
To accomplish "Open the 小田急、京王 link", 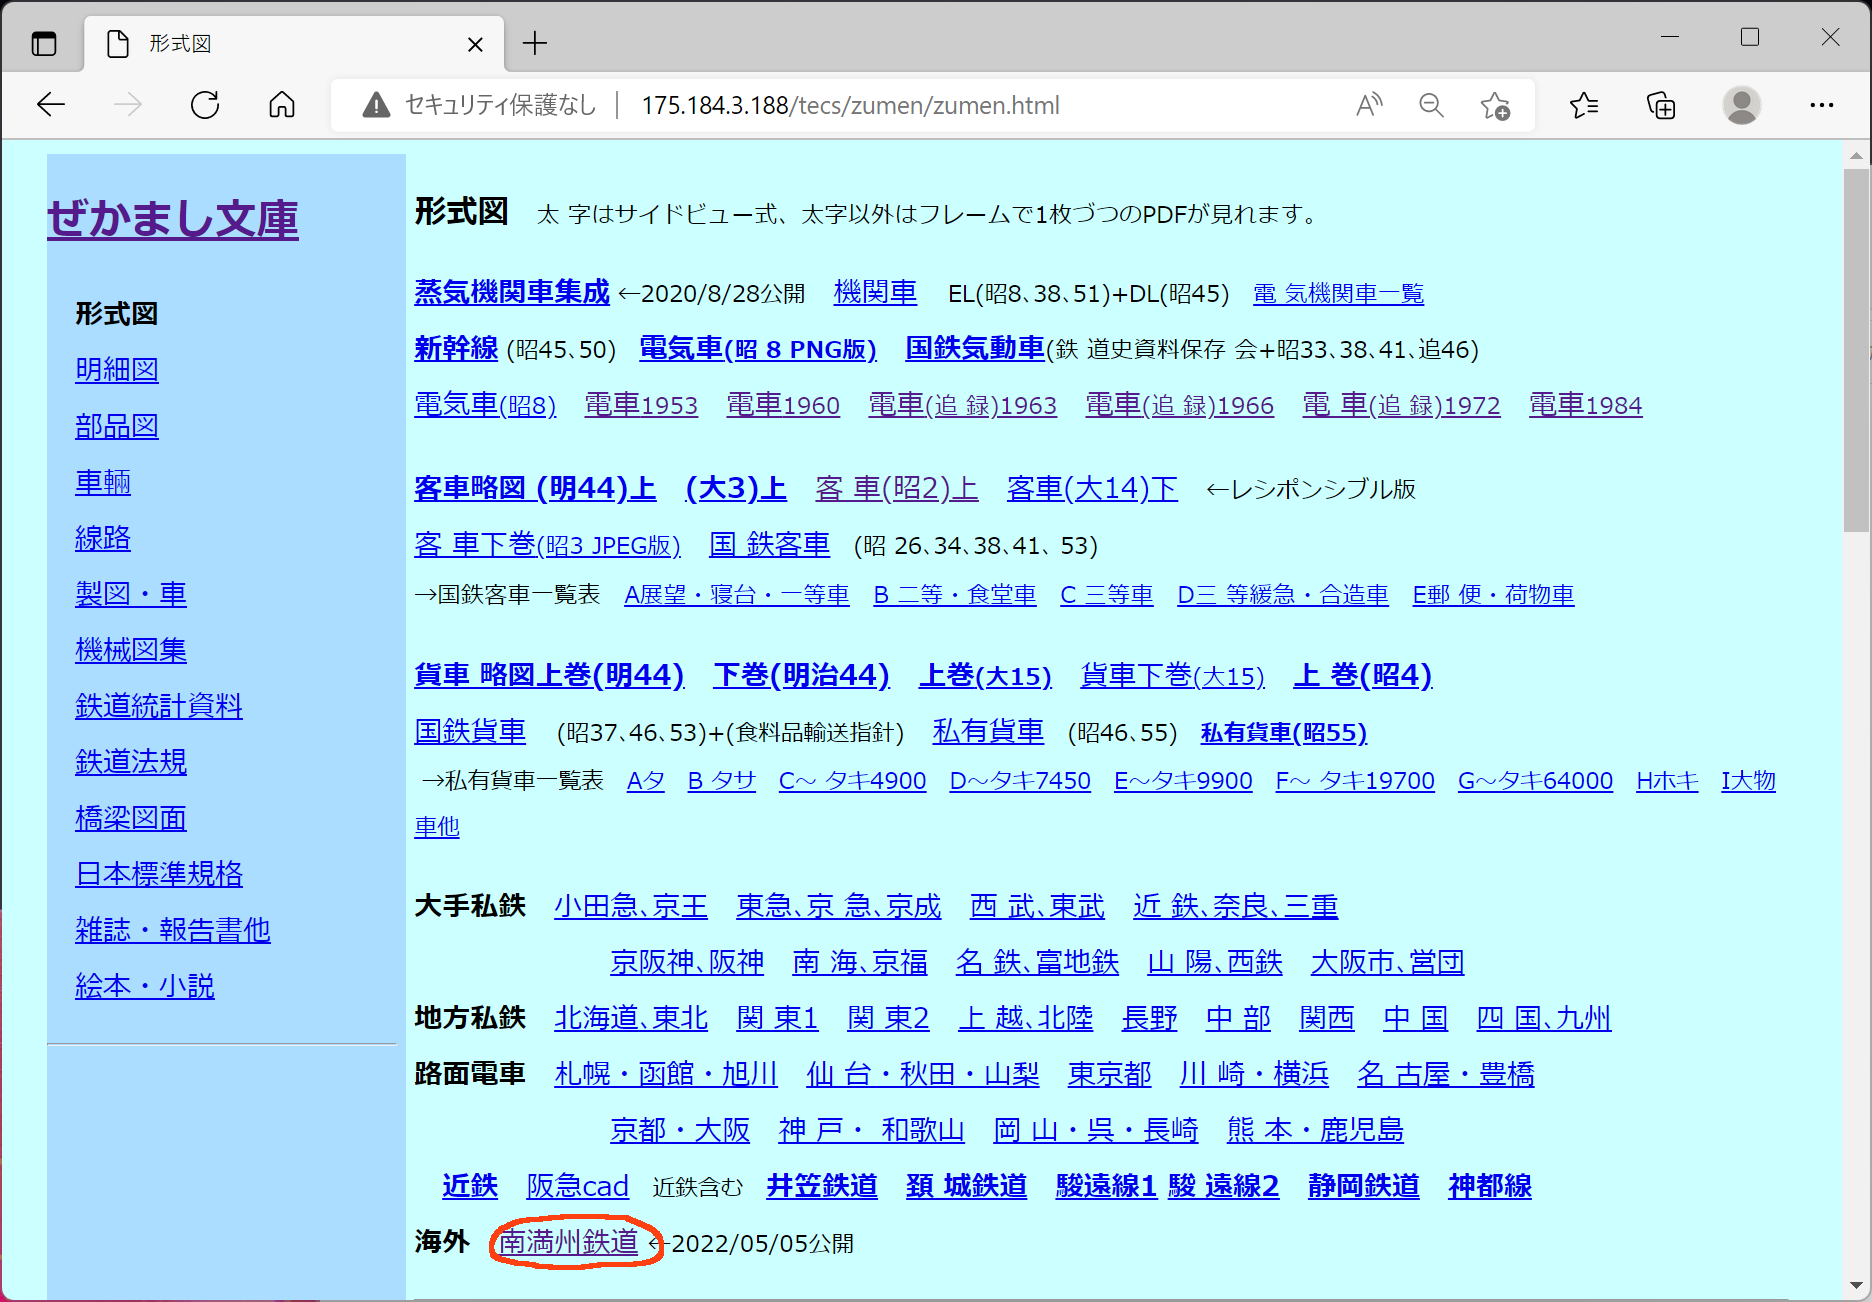I will (x=631, y=906).
